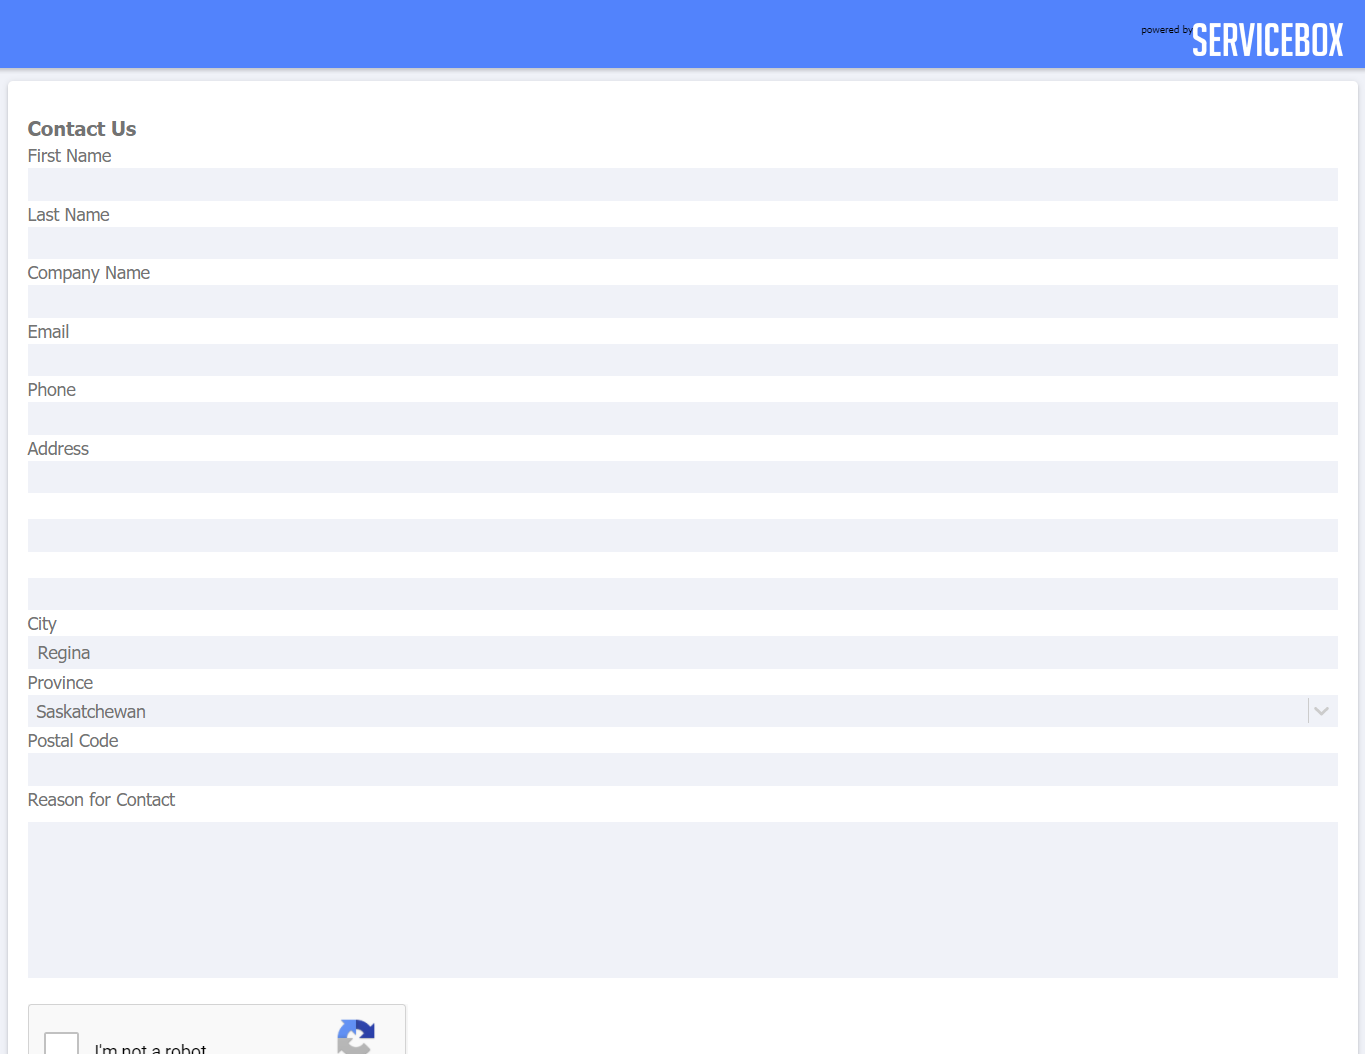Click the Company Name label

click(89, 273)
